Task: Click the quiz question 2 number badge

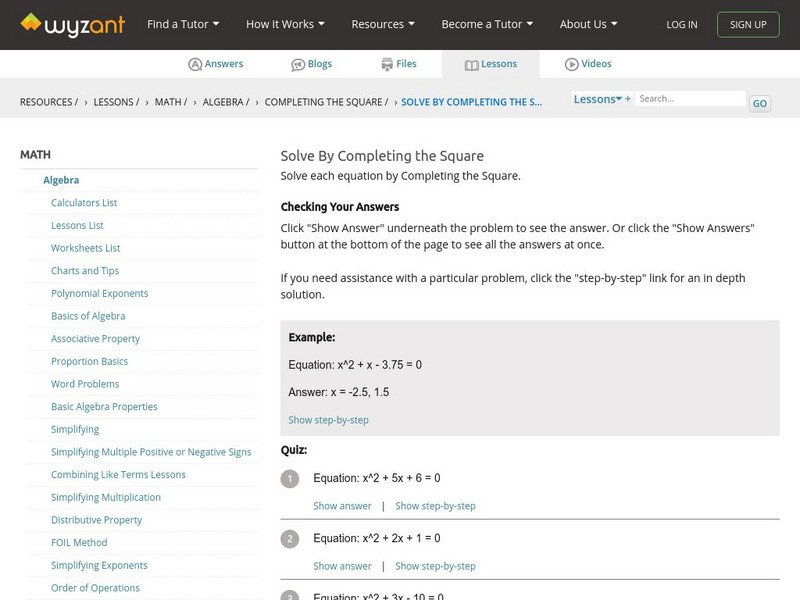Action: (x=290, y=539)
